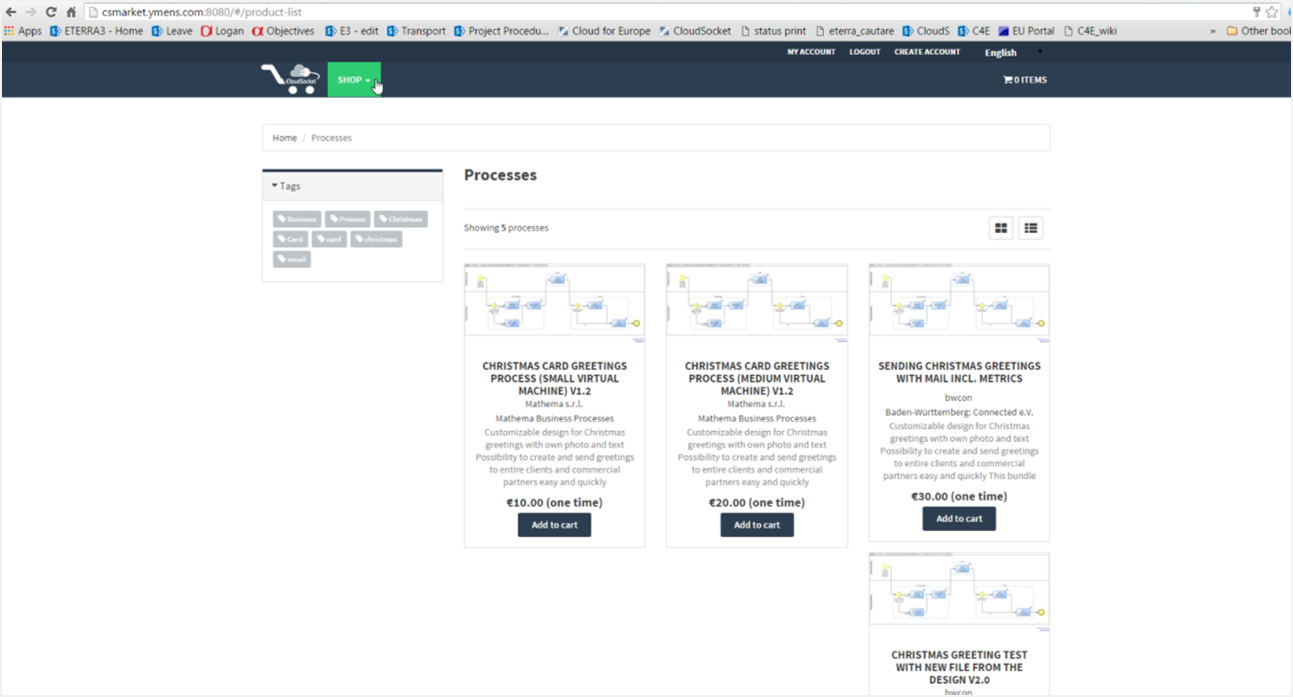1293x697 pixels.
Task: Add the €10.00 Christmas card process to cart
Action: pos(554,525)
